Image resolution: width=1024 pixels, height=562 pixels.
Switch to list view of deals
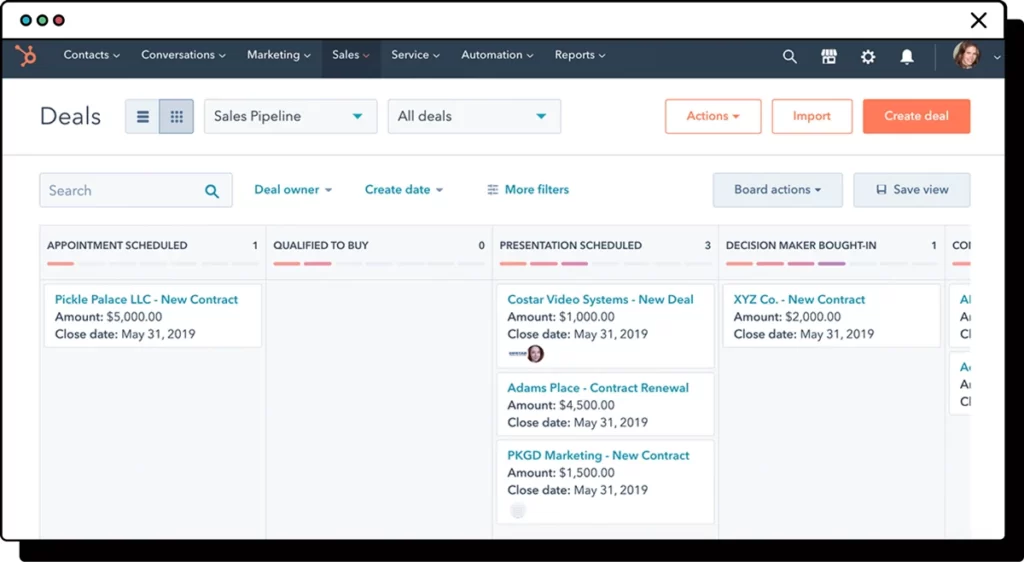(142, 116)
